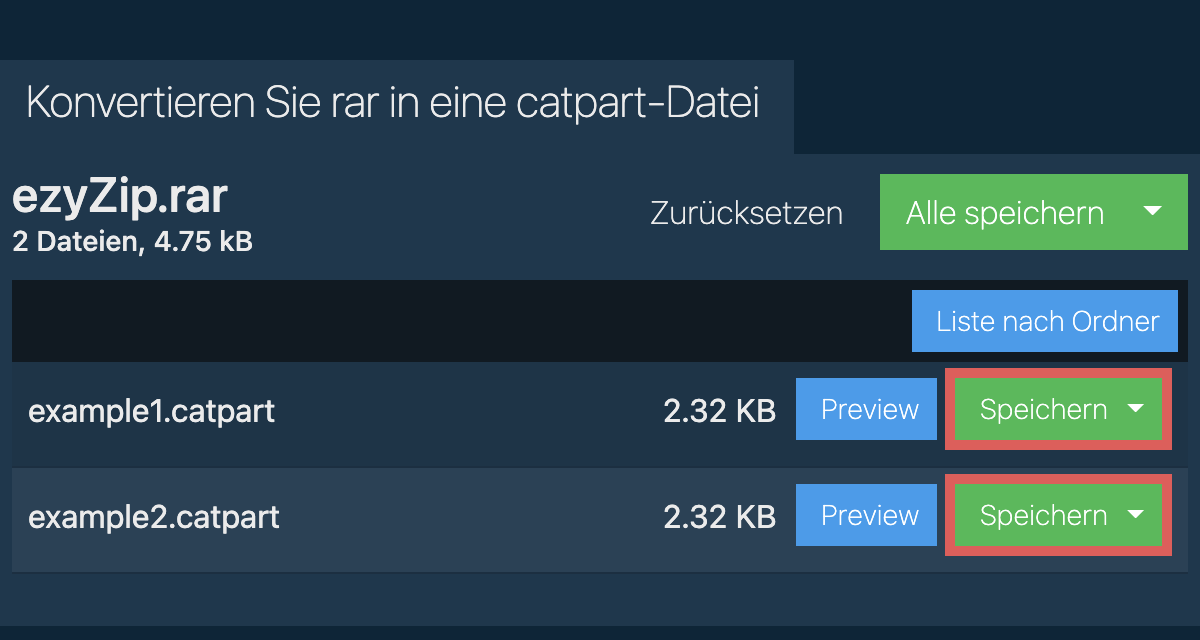Reset via the Zurücksetzen link
This screenshot has height=640, width=1200.
coord(746,213)
